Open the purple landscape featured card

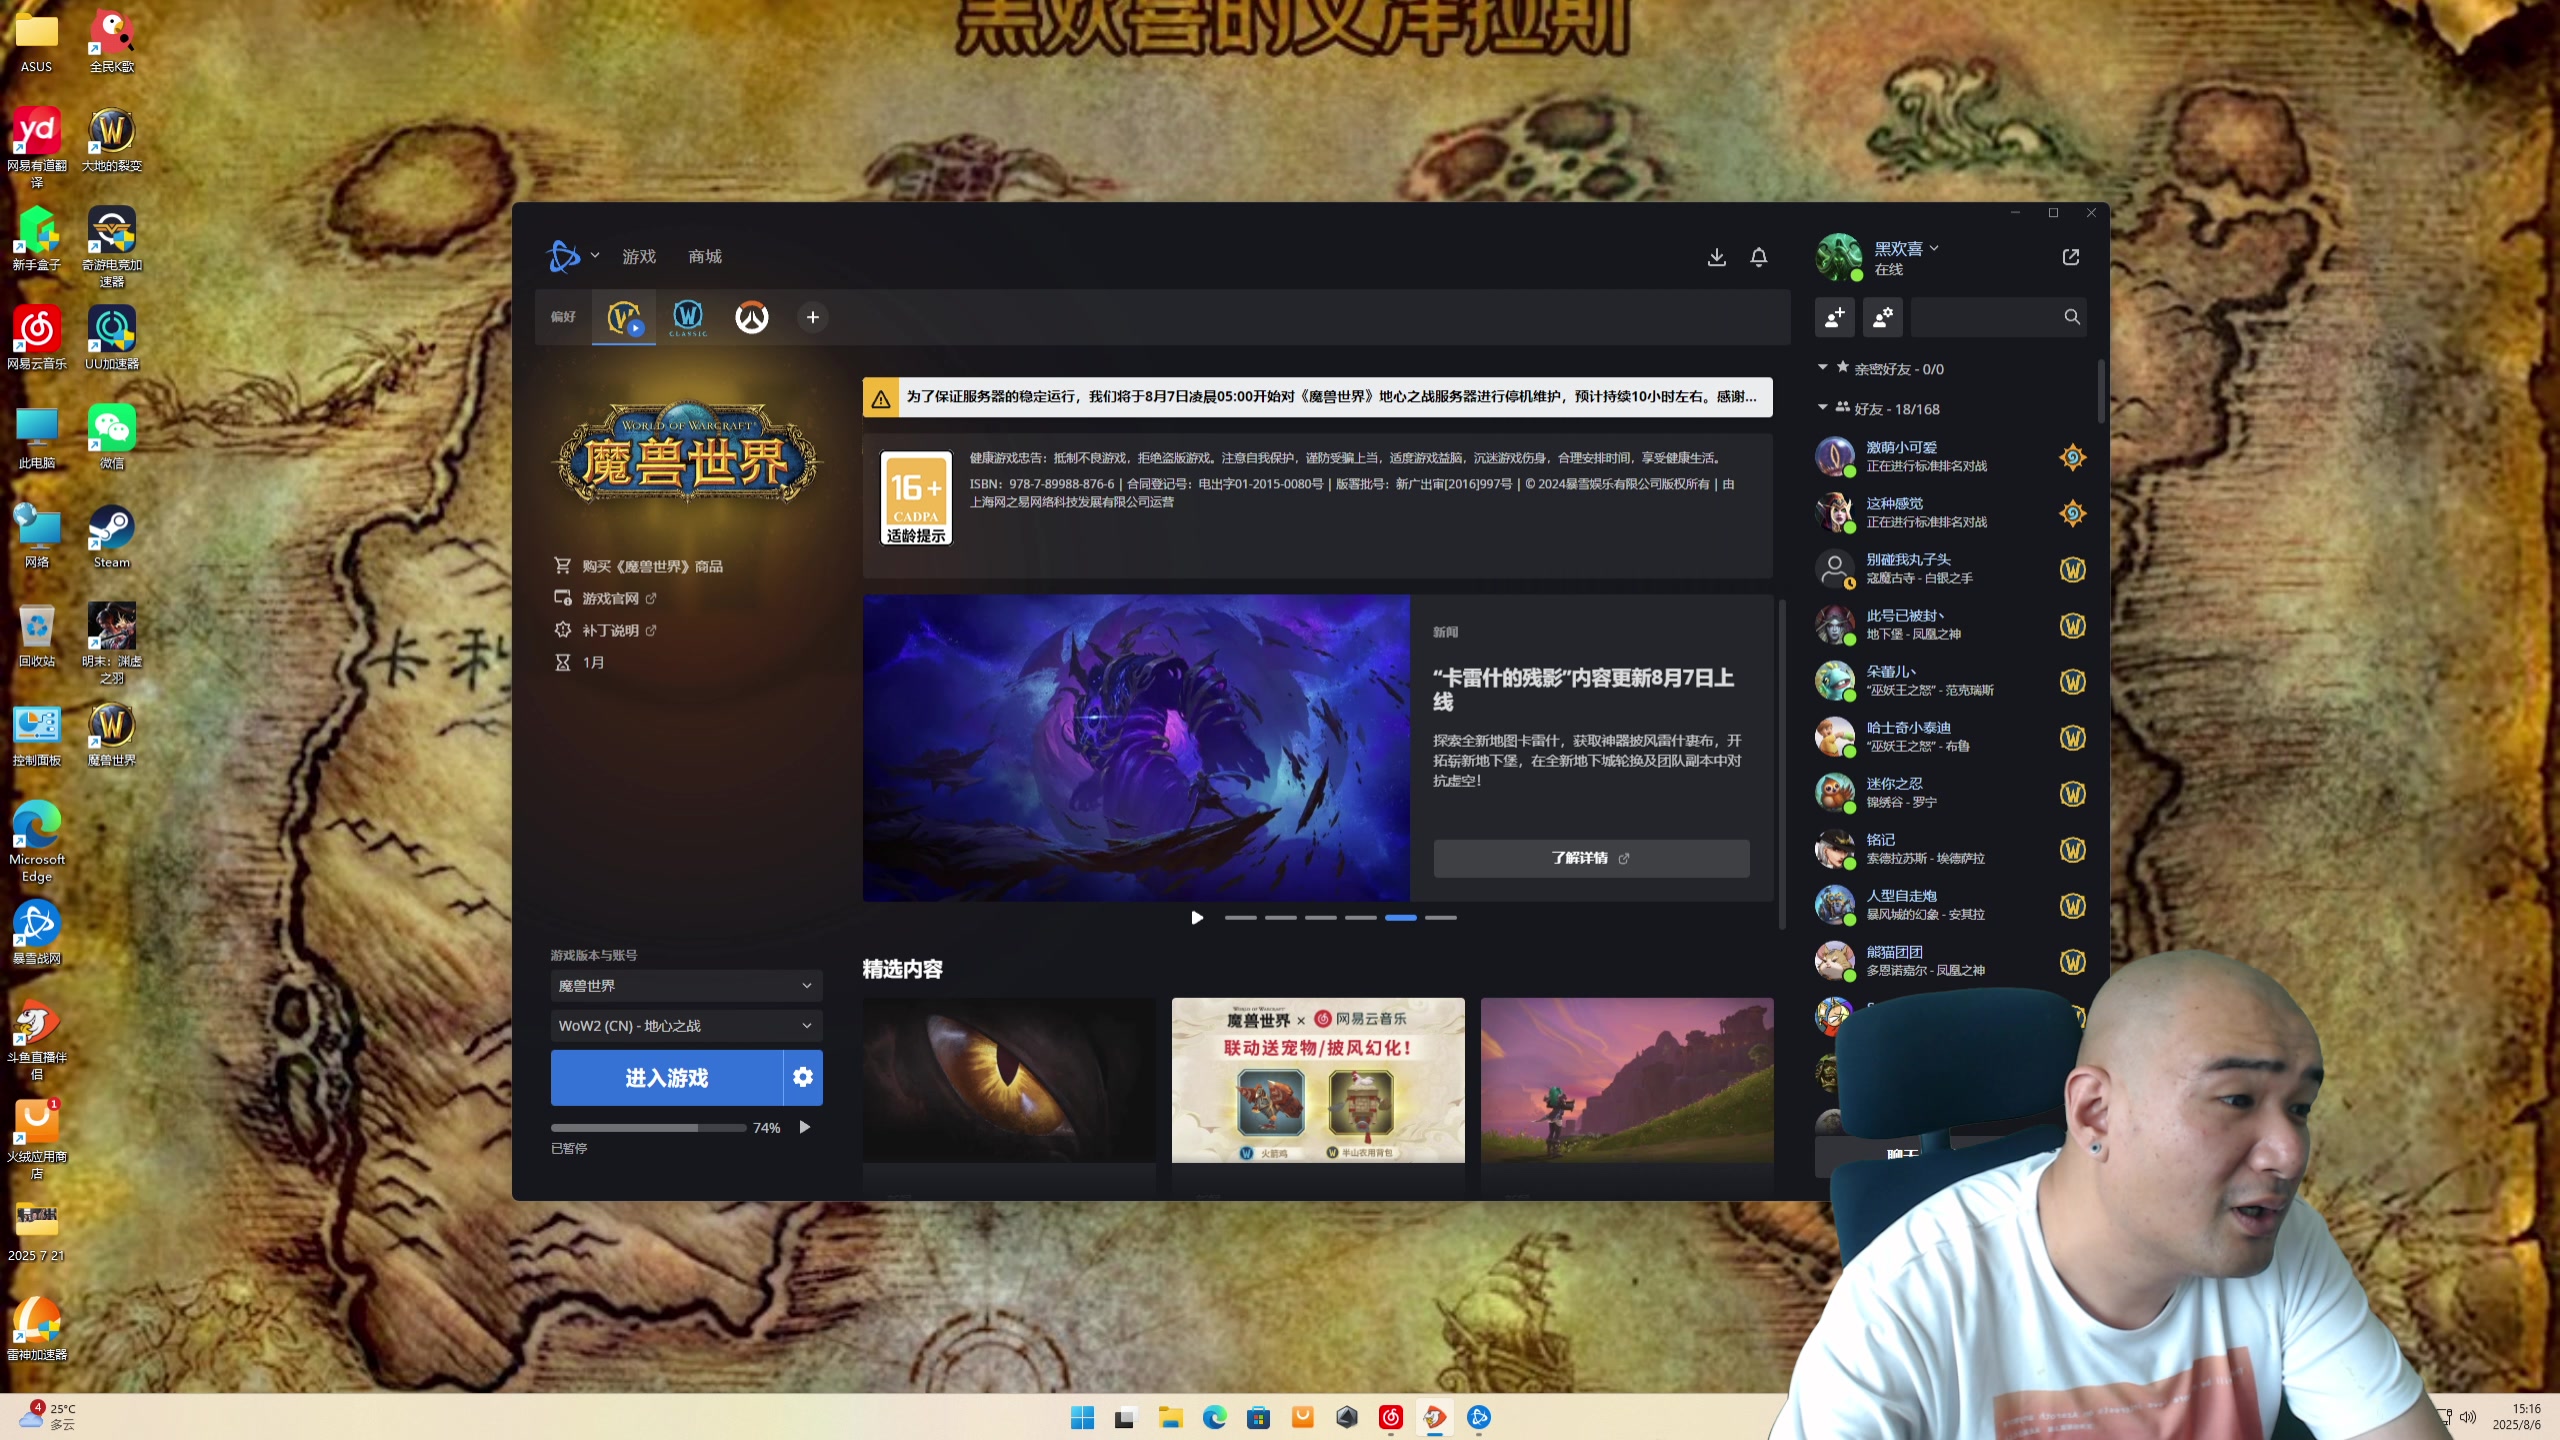(1627, 1080)
